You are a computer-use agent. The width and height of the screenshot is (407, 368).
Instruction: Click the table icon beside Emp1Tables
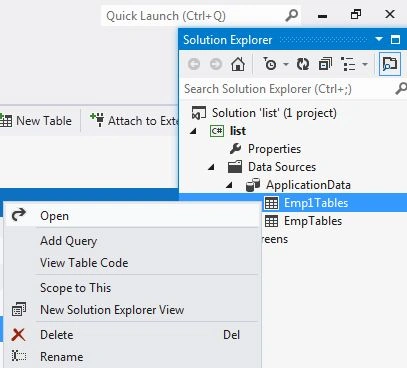pyautogui.click(x=271, y=203)
